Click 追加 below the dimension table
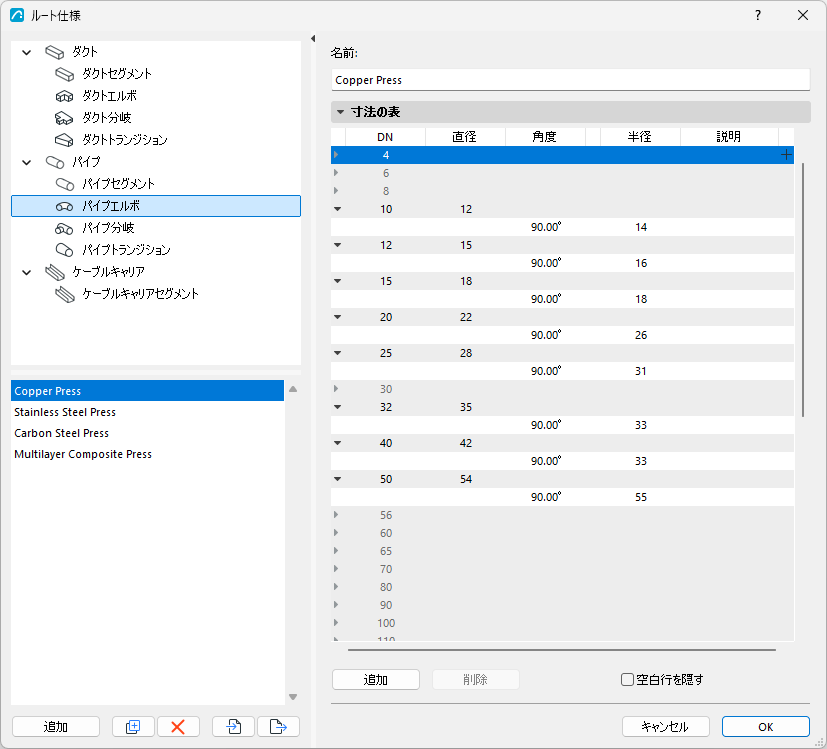This screenshot has width=827, height=749. click(376, 679)
